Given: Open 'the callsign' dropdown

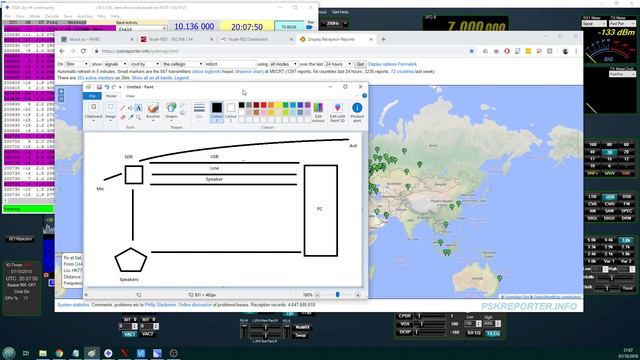Looking at the screenshot, I should pos(182,64).
